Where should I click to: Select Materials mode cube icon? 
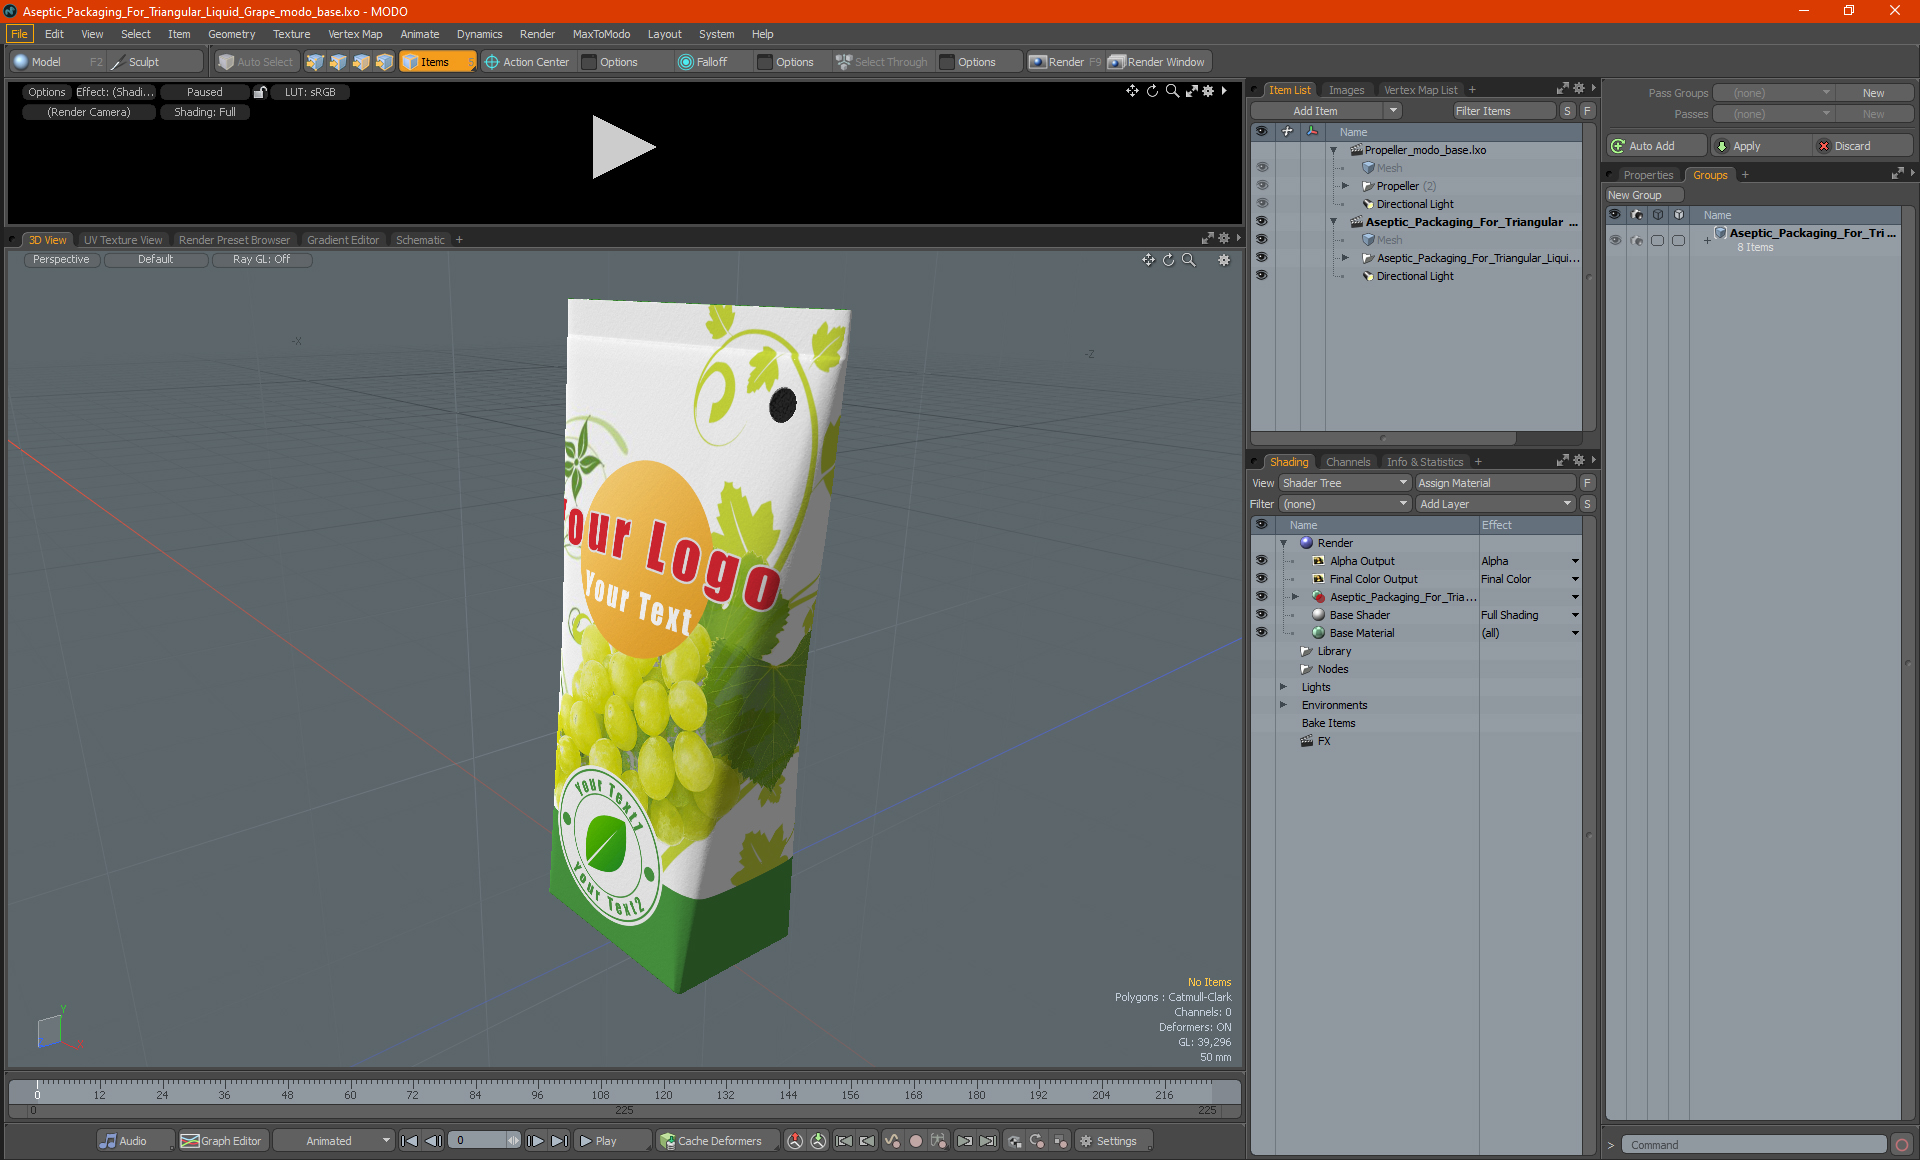coord(384,62)
